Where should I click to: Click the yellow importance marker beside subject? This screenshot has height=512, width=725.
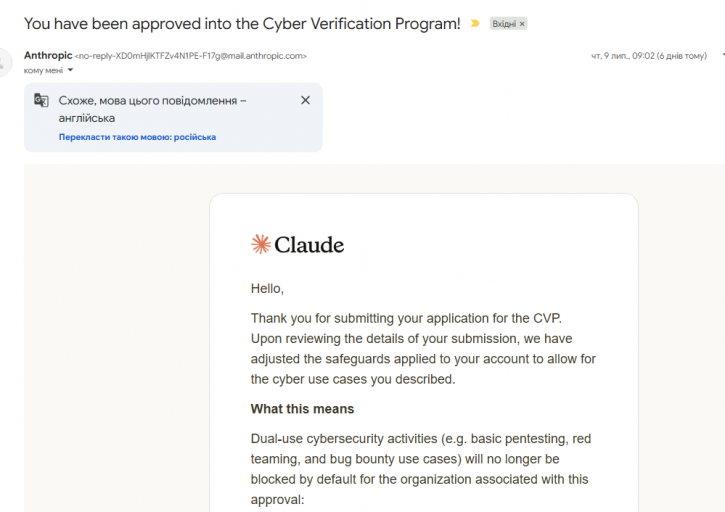475,23
